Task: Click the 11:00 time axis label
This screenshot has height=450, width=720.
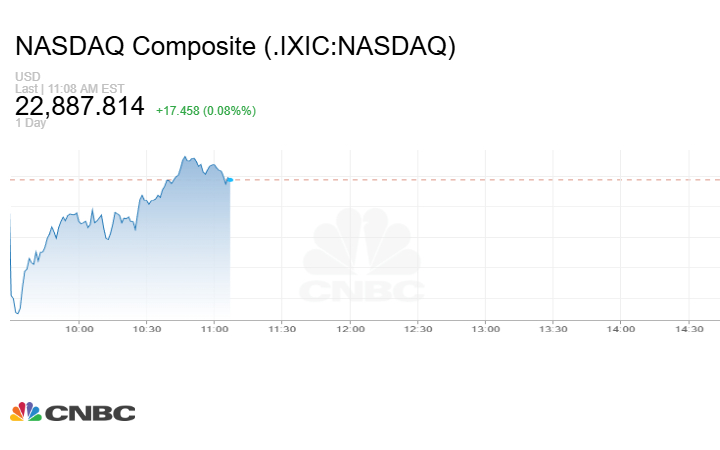Action: [x=214, y=329]
